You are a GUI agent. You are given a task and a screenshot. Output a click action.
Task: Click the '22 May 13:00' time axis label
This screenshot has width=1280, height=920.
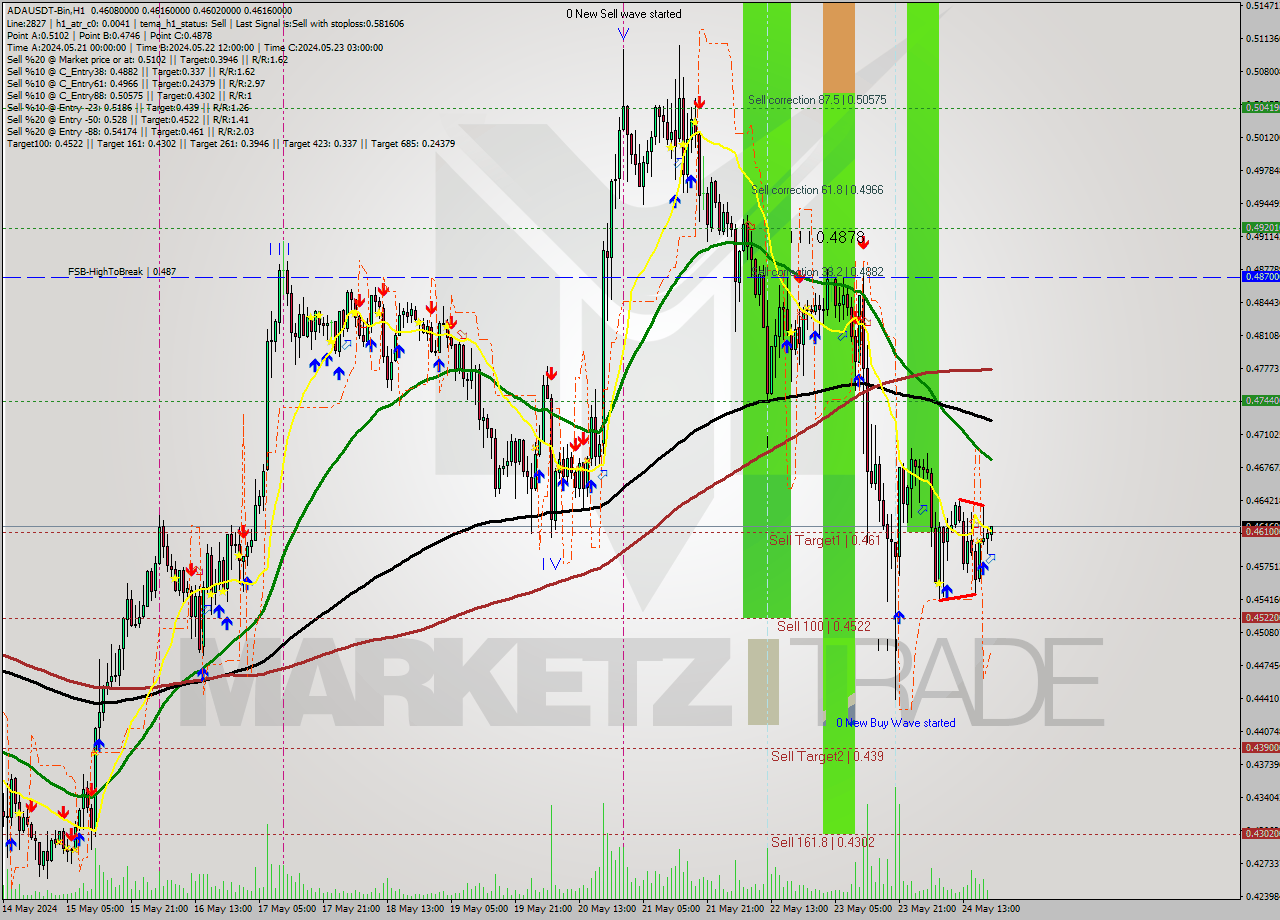click(799, 909)
